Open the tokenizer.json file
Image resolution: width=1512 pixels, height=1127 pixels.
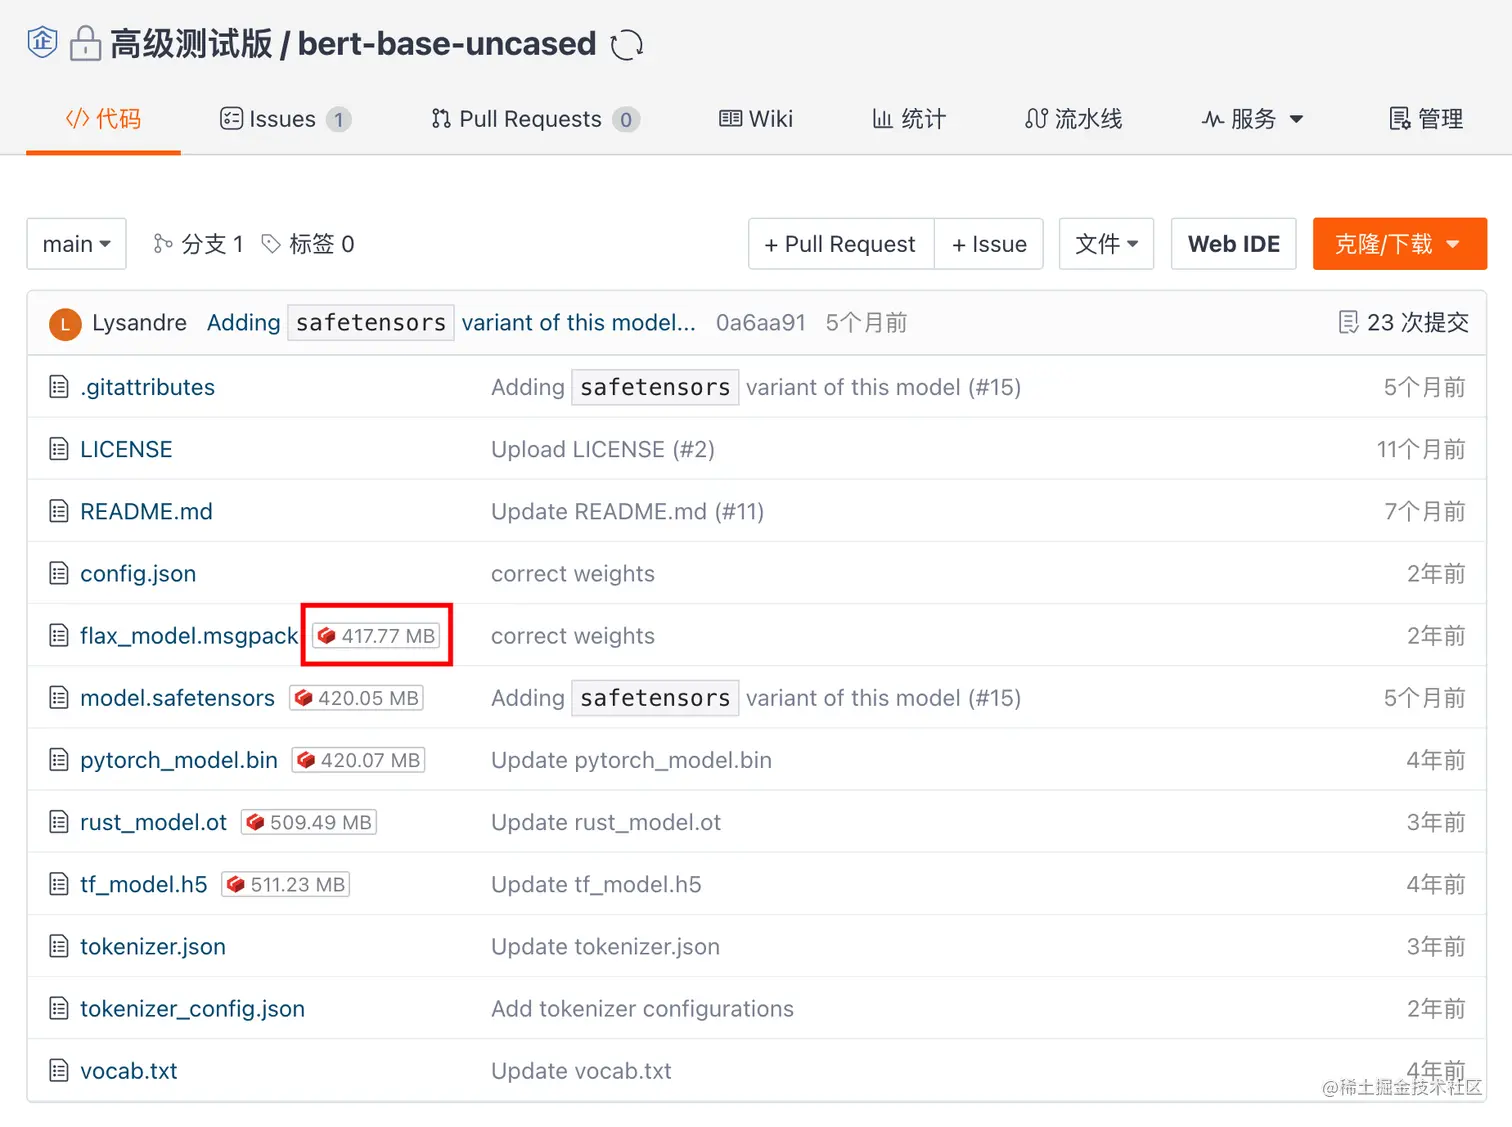[153, 947]
